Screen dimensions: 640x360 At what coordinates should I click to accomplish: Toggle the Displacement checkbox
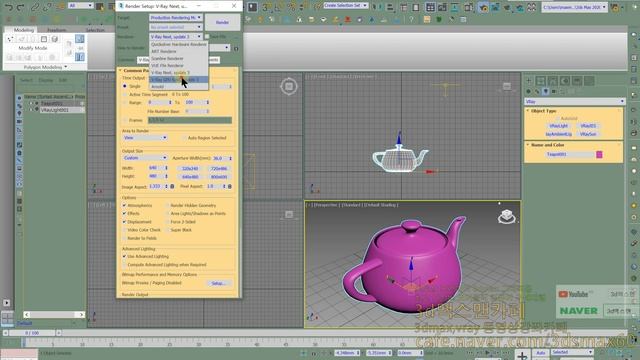pyautogui.click(x=124, y=222)
